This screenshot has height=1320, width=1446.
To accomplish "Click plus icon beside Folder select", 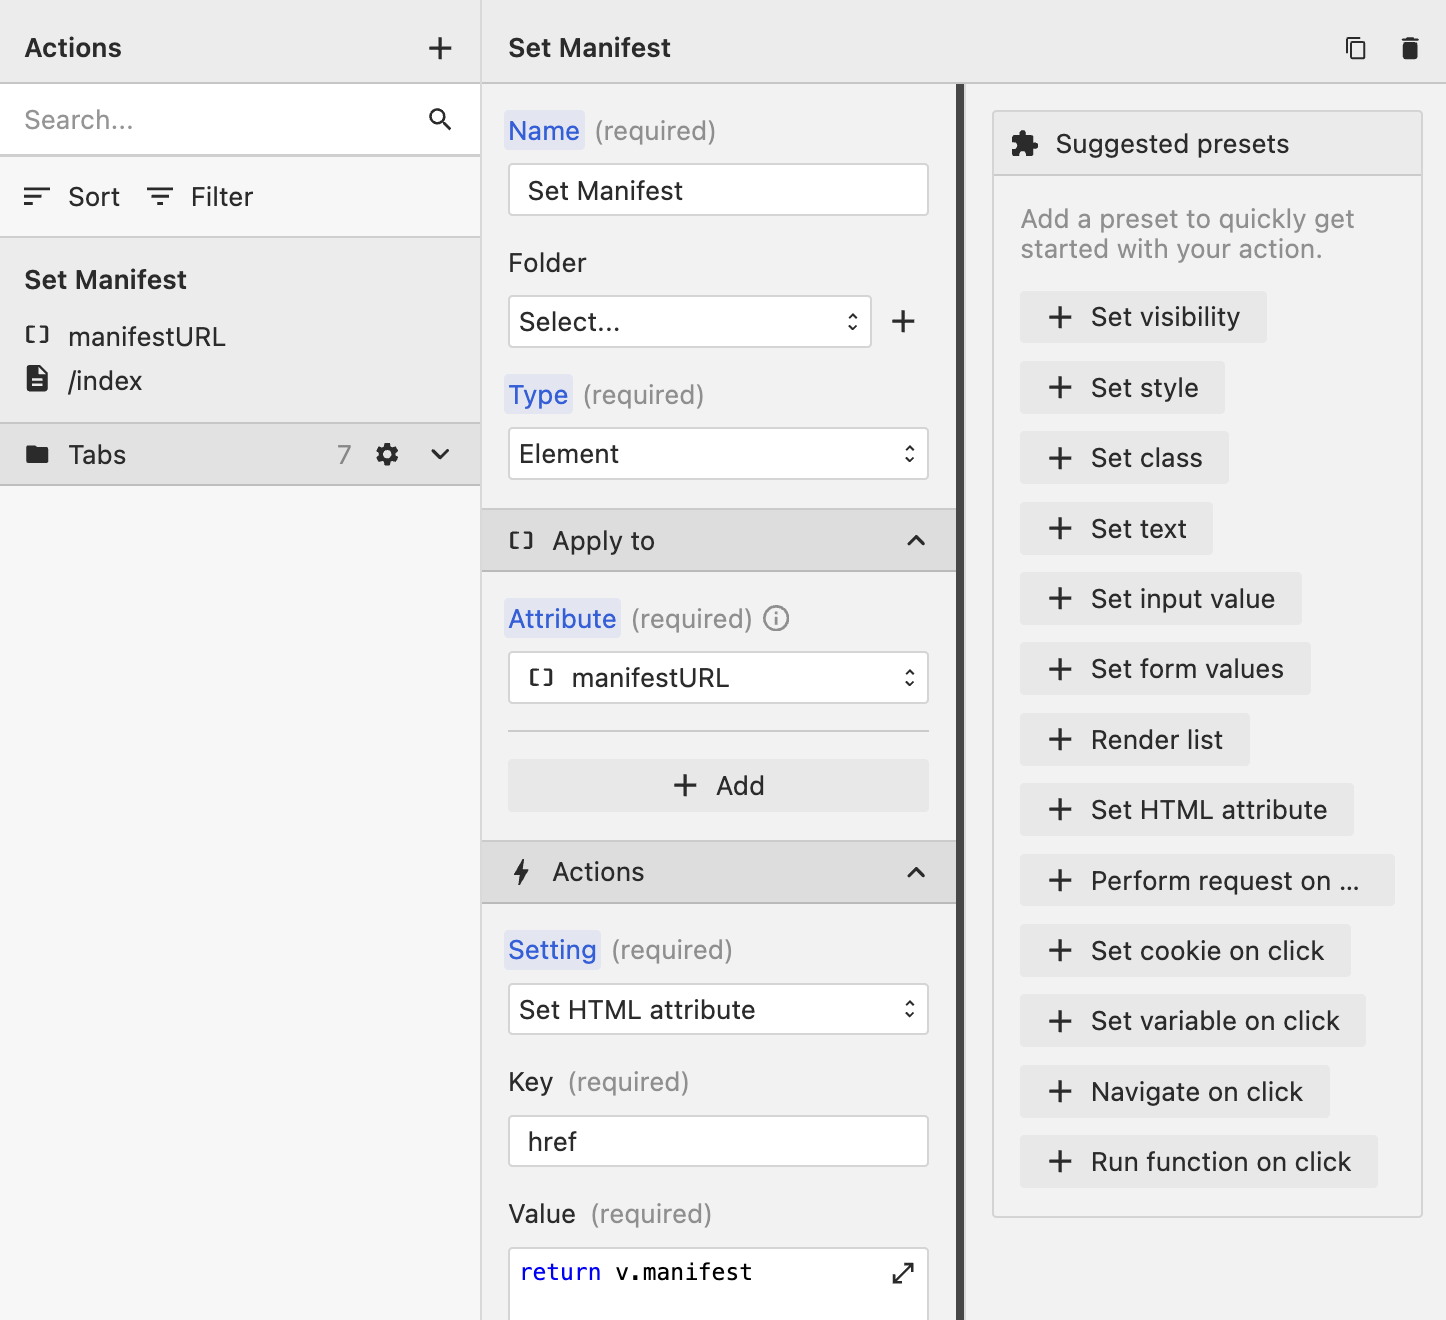I will 903,322.
